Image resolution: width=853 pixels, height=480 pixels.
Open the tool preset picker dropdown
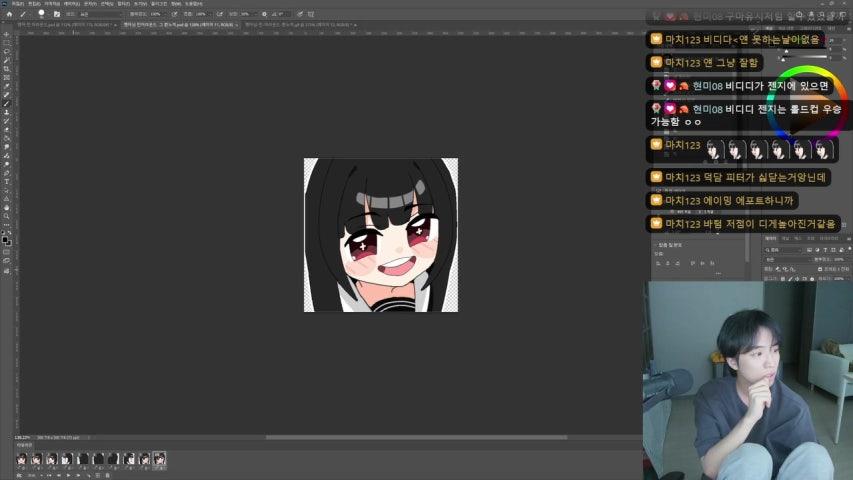coord(24,14)
